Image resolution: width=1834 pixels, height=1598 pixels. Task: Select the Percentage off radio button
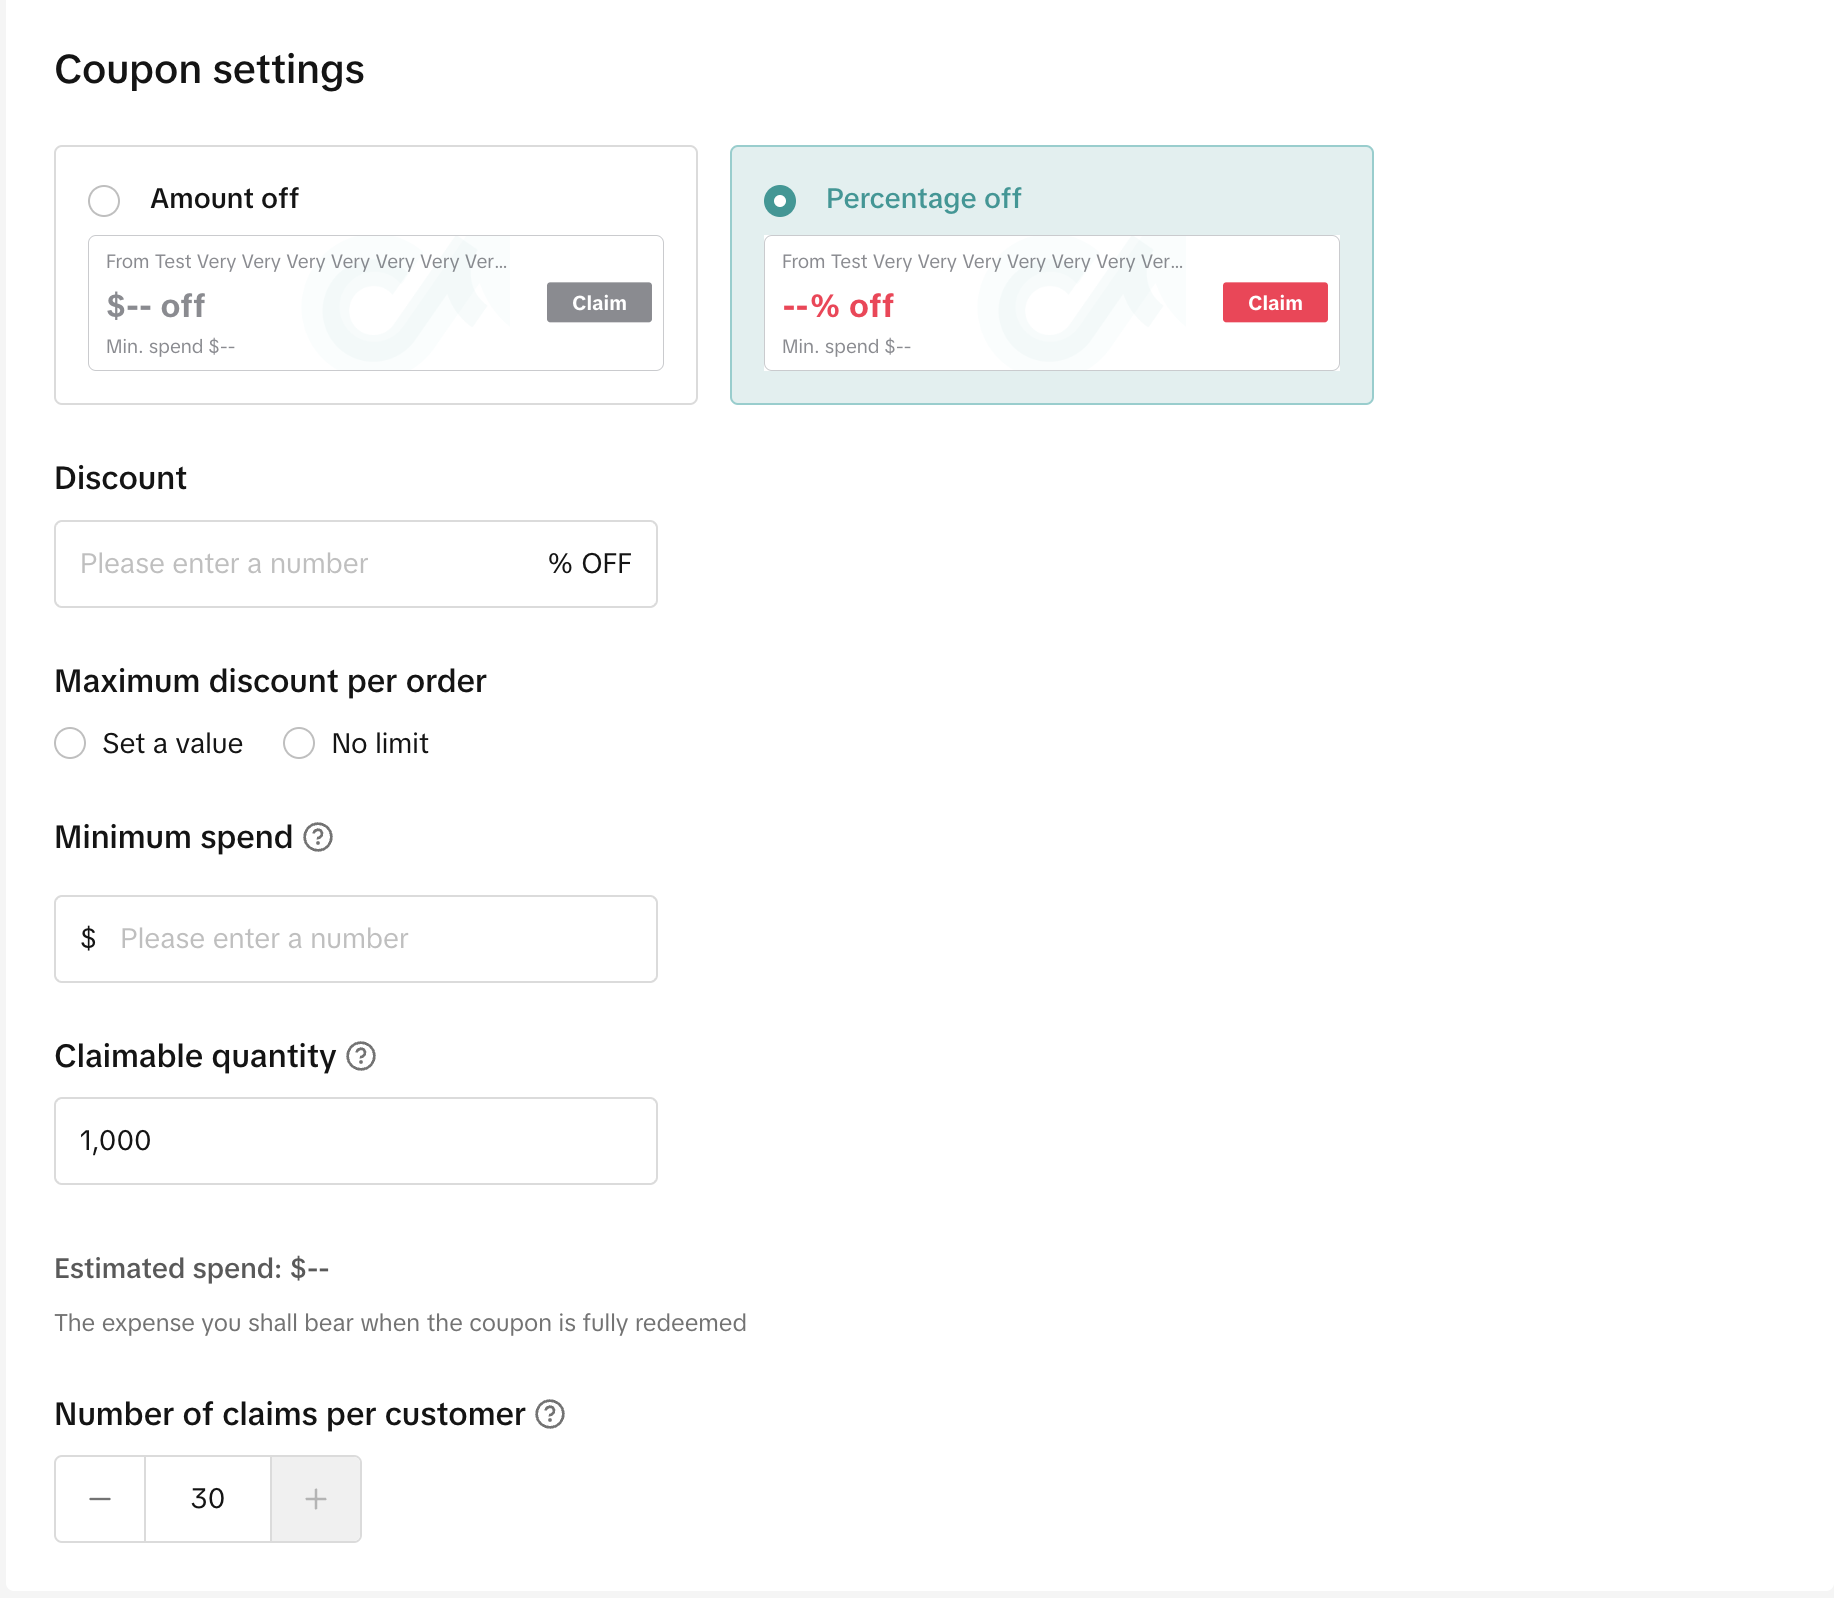tap(780, 200)
